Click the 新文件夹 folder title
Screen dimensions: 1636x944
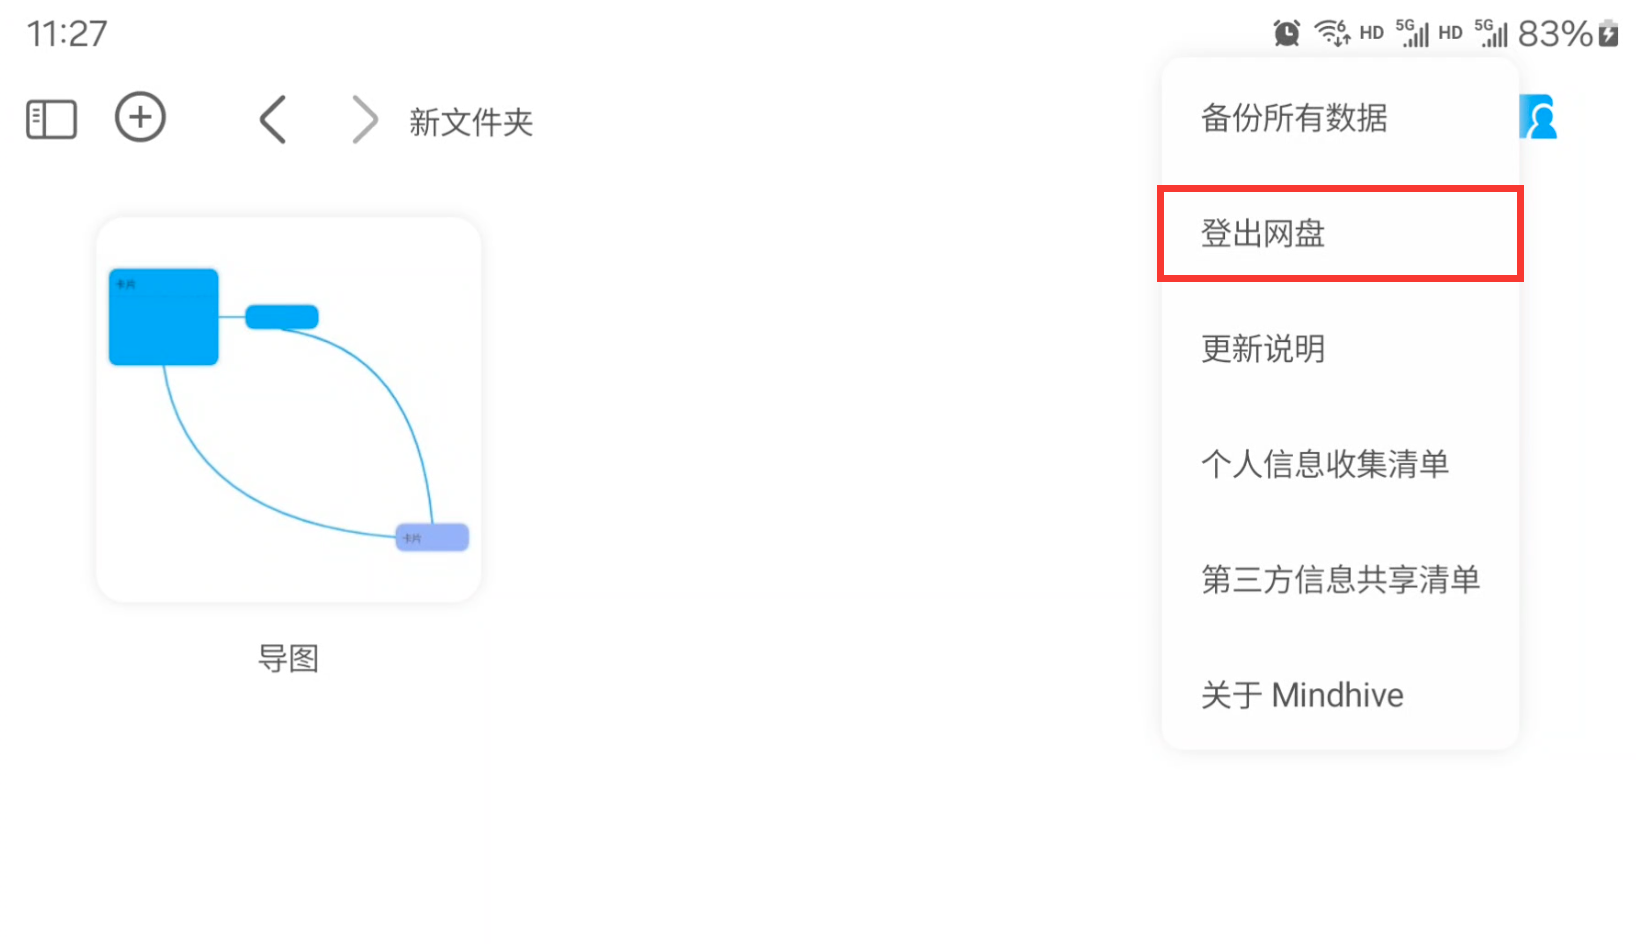(x=470, y=122)
